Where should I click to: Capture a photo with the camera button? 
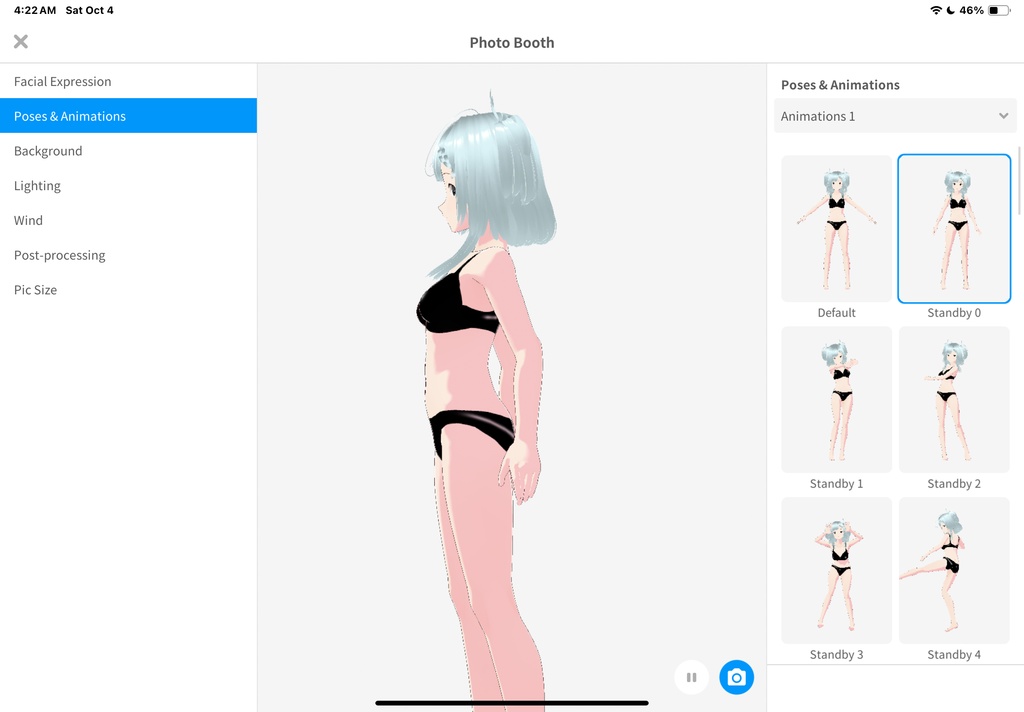point(737,677)
